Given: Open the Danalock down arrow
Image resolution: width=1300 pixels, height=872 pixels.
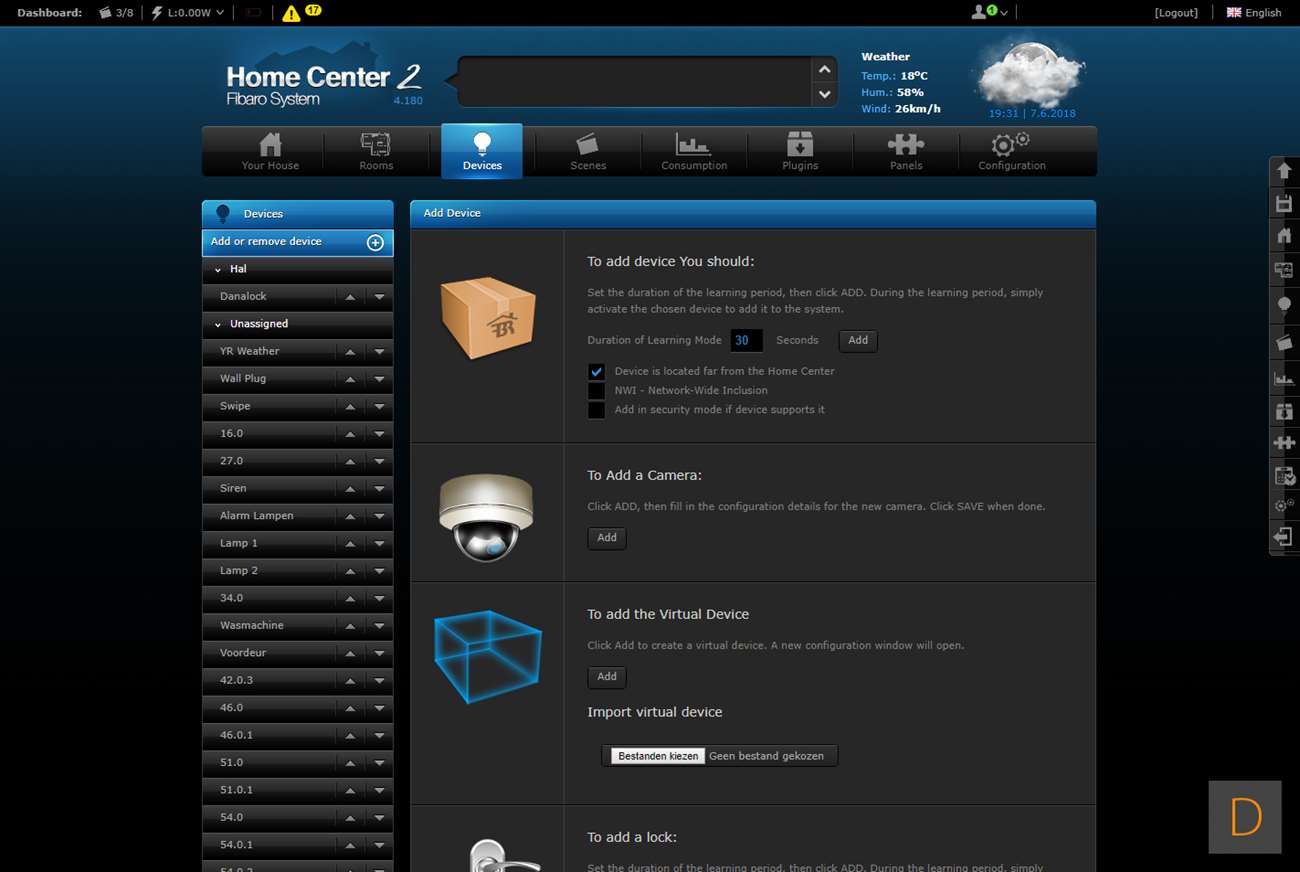Looking at the screenshot, I should point(379,297).
